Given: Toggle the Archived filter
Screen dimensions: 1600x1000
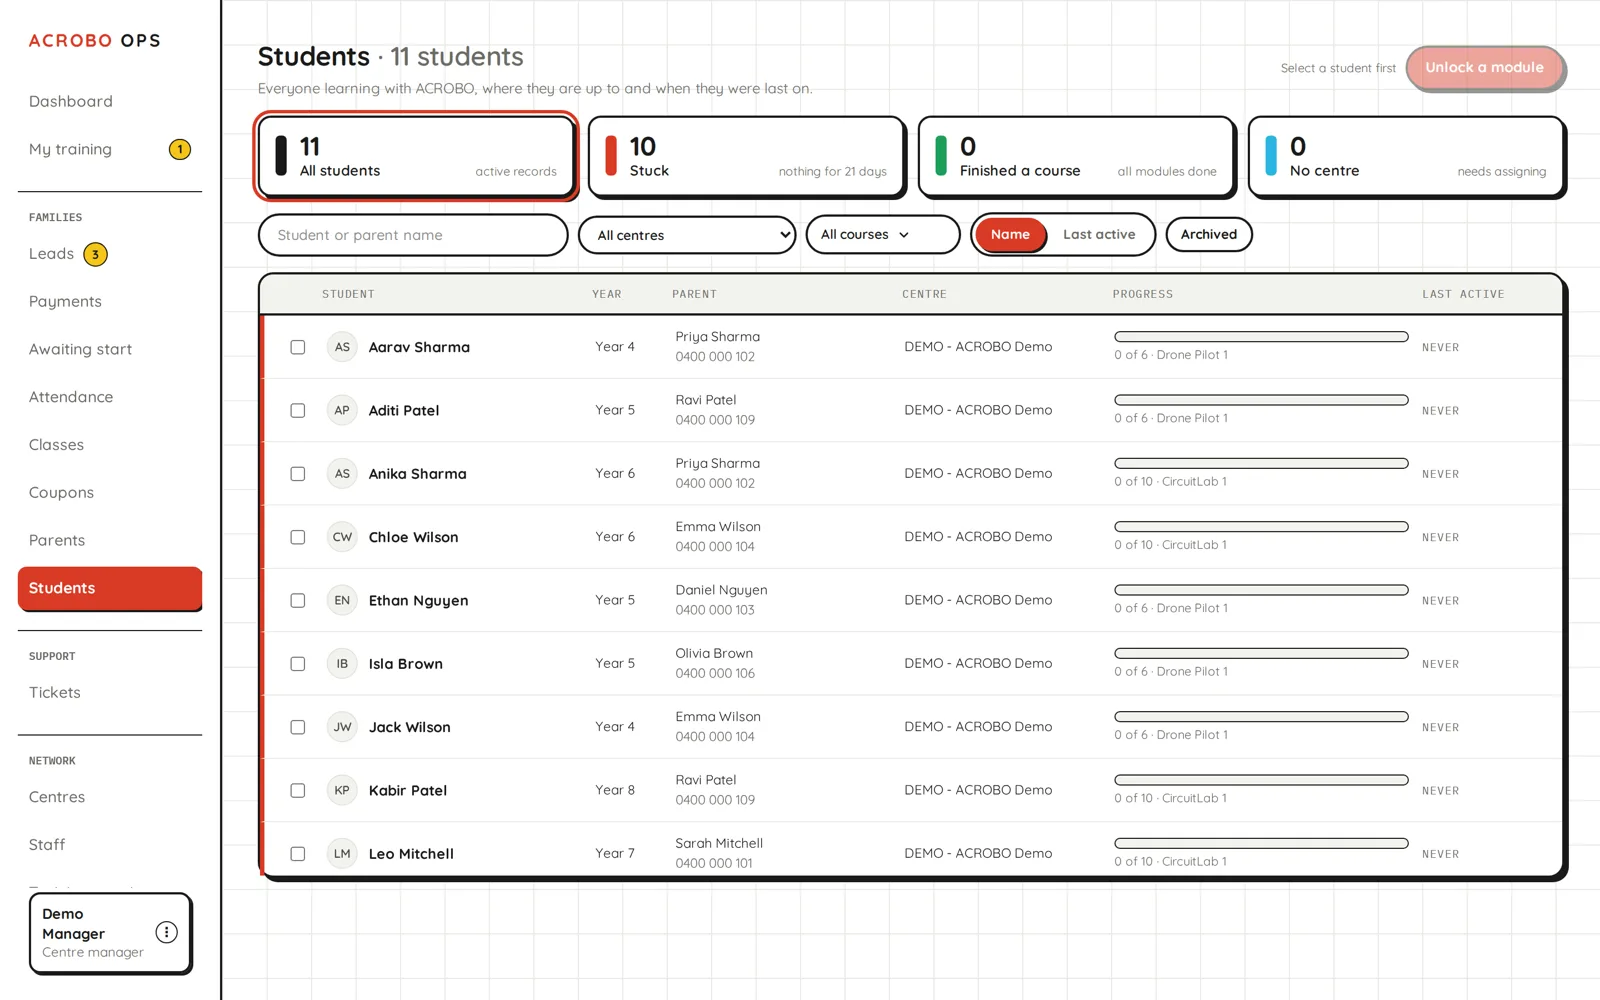Looking at the screenshot, I should click(1209, 235).
